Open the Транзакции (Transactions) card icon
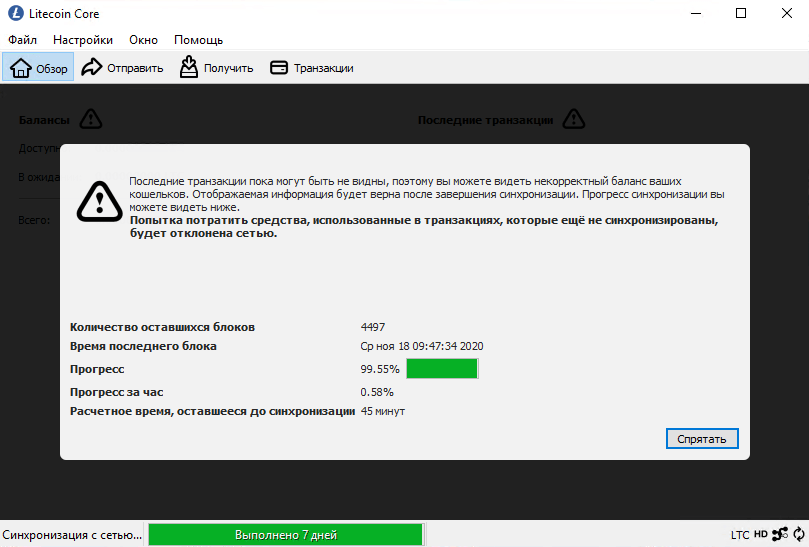Image resolution: width=809 pixels, height=547 pixels. pos(279,68)
